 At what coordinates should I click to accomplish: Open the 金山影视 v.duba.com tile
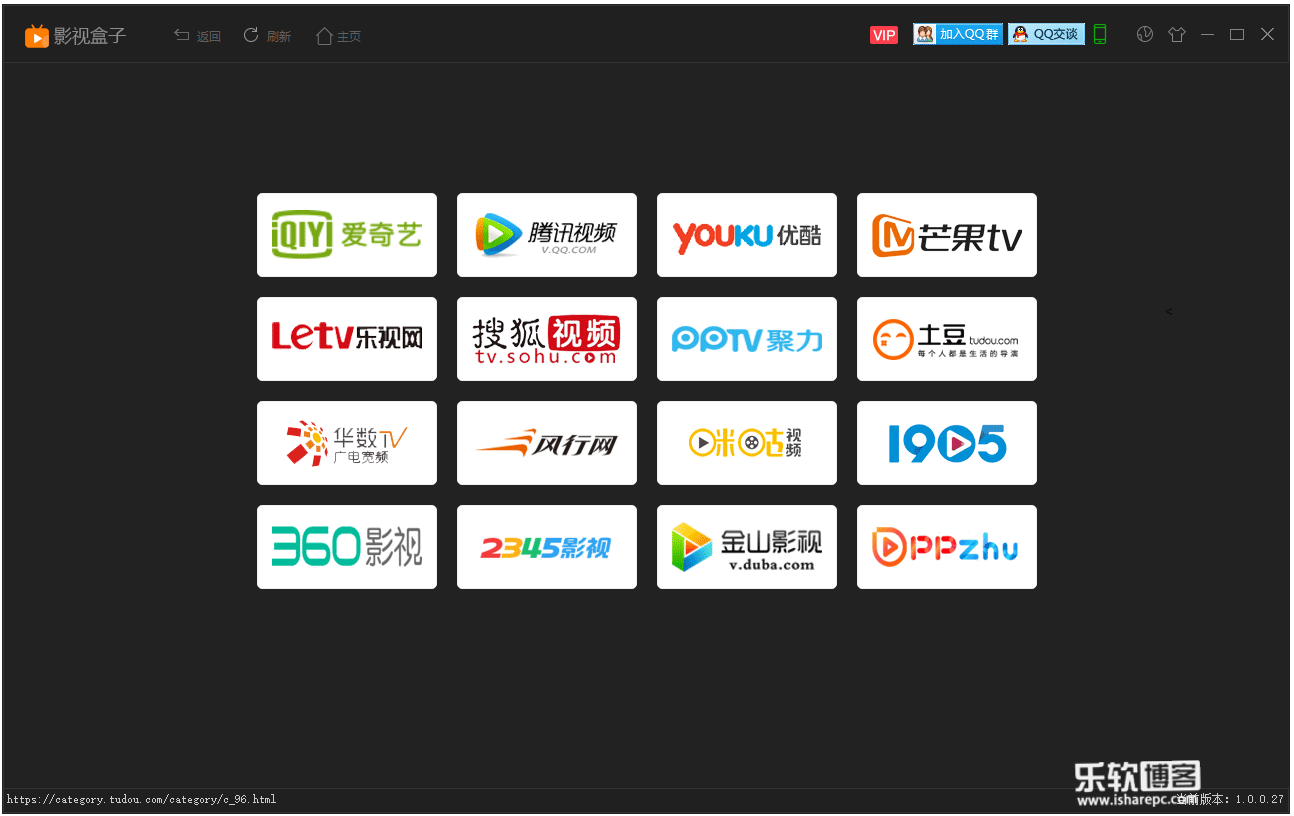pos(747,547)
